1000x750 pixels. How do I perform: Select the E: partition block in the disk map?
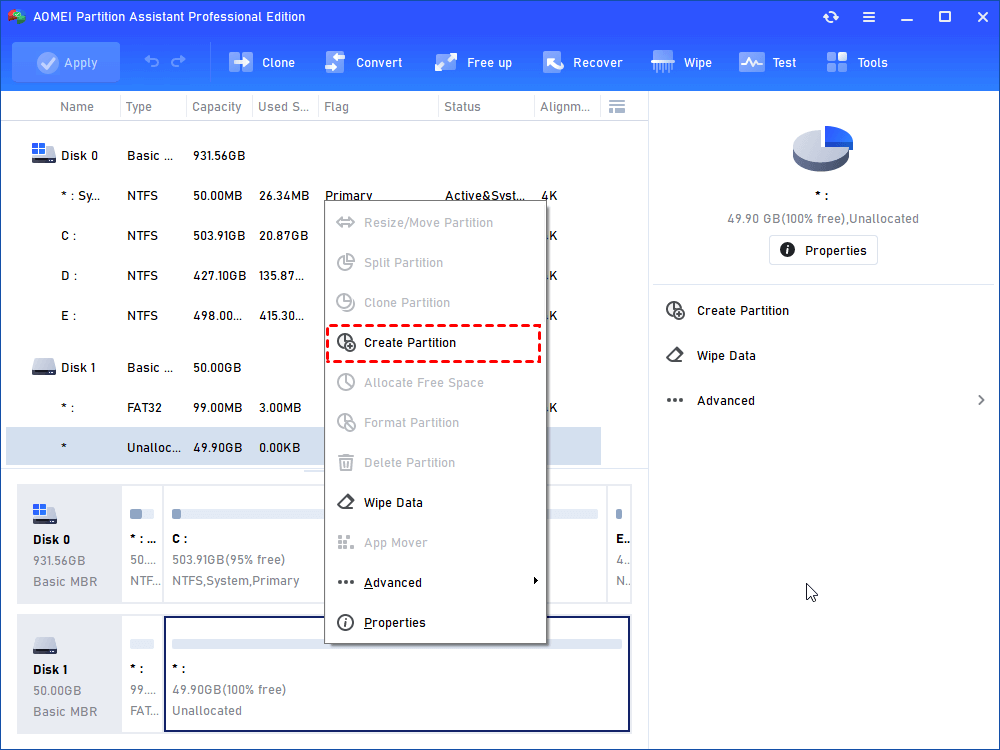[x=619, y=544]
